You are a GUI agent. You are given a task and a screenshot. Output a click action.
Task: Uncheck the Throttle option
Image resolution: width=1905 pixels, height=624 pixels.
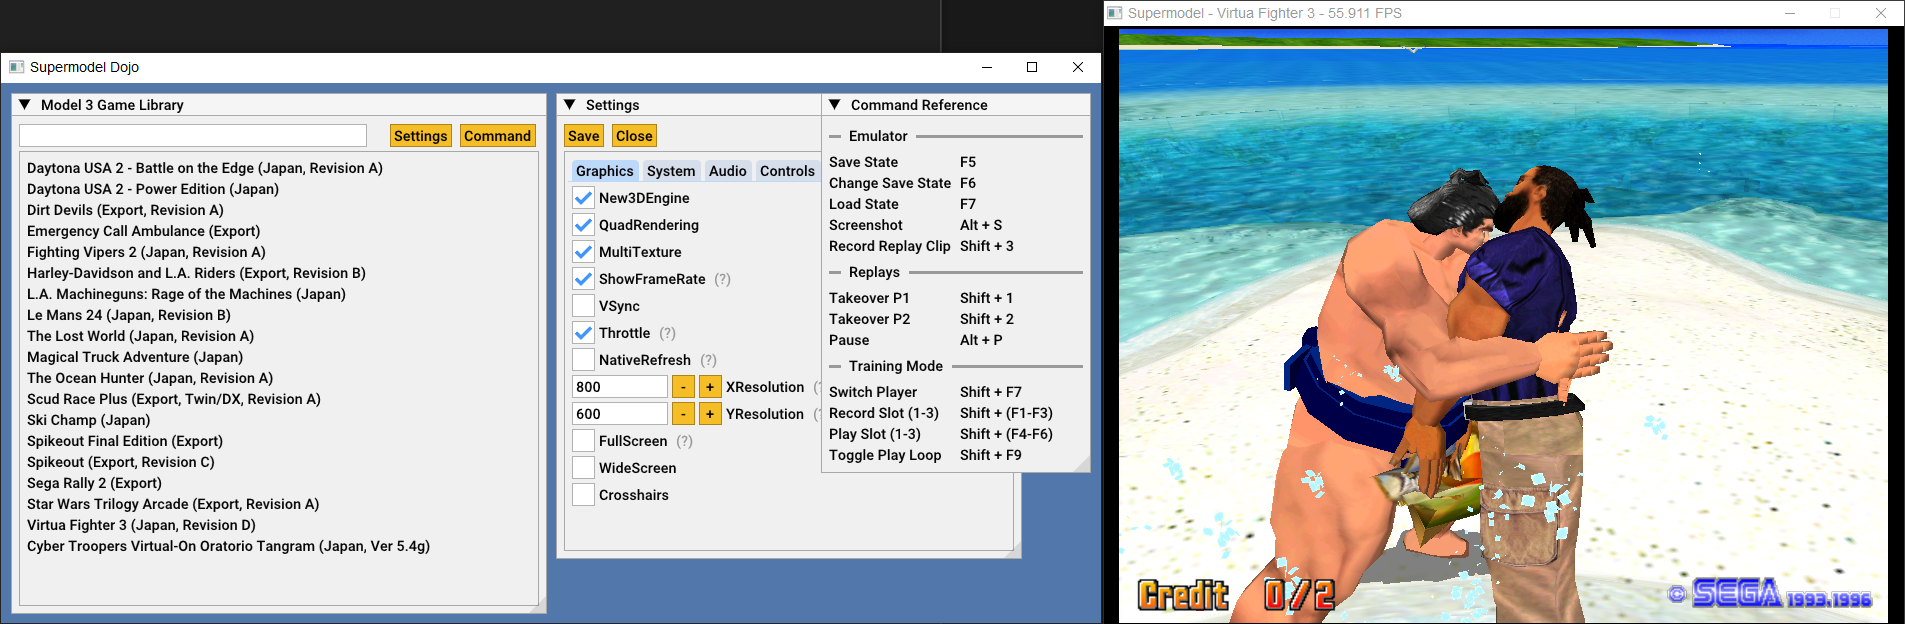tap(584, 333)
